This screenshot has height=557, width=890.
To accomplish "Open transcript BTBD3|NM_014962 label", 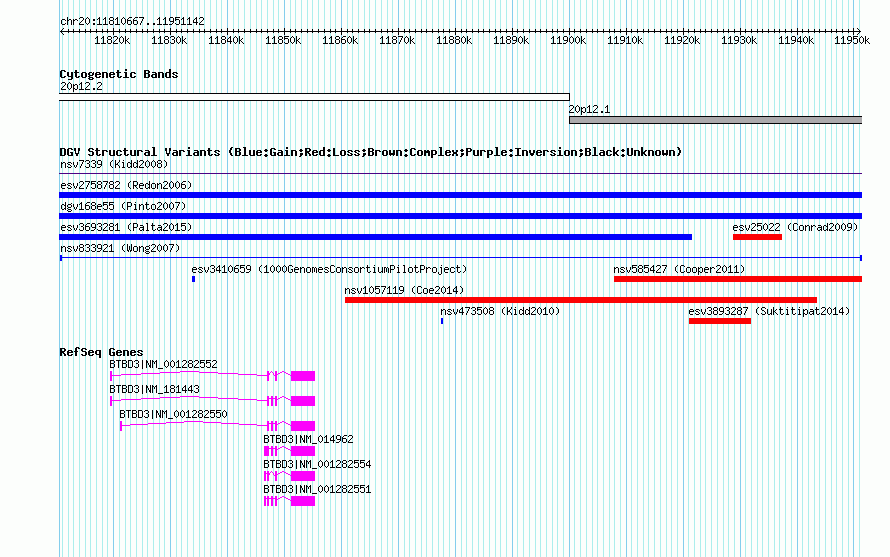I will click(x=308, y=439).
